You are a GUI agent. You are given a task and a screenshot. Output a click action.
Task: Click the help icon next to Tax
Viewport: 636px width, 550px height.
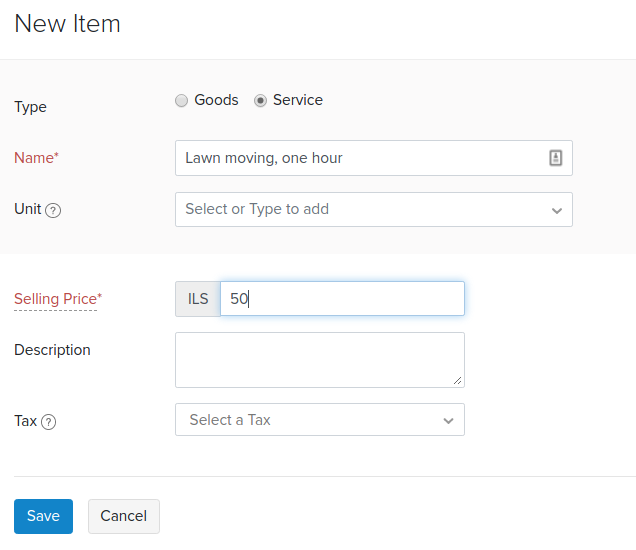49,422
